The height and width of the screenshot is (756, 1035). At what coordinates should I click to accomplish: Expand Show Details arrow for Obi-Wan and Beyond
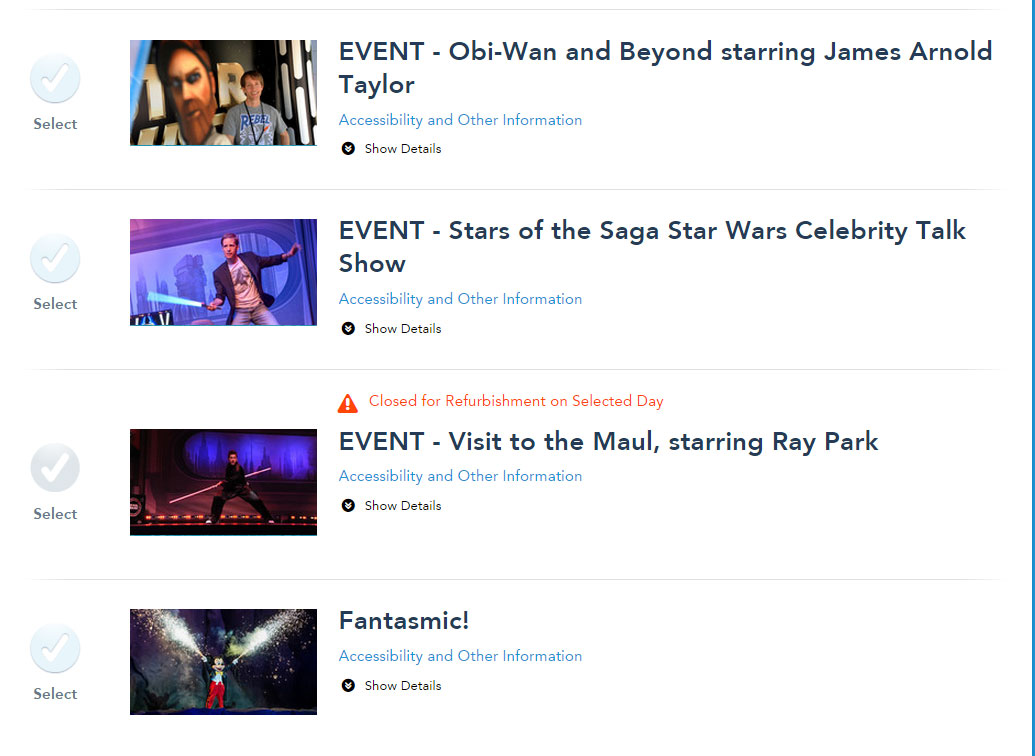coord(348,149)
